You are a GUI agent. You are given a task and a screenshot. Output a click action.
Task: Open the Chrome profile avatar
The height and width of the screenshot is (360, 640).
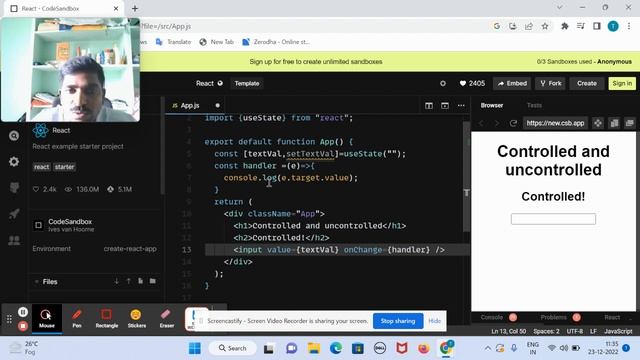point(613,26)
